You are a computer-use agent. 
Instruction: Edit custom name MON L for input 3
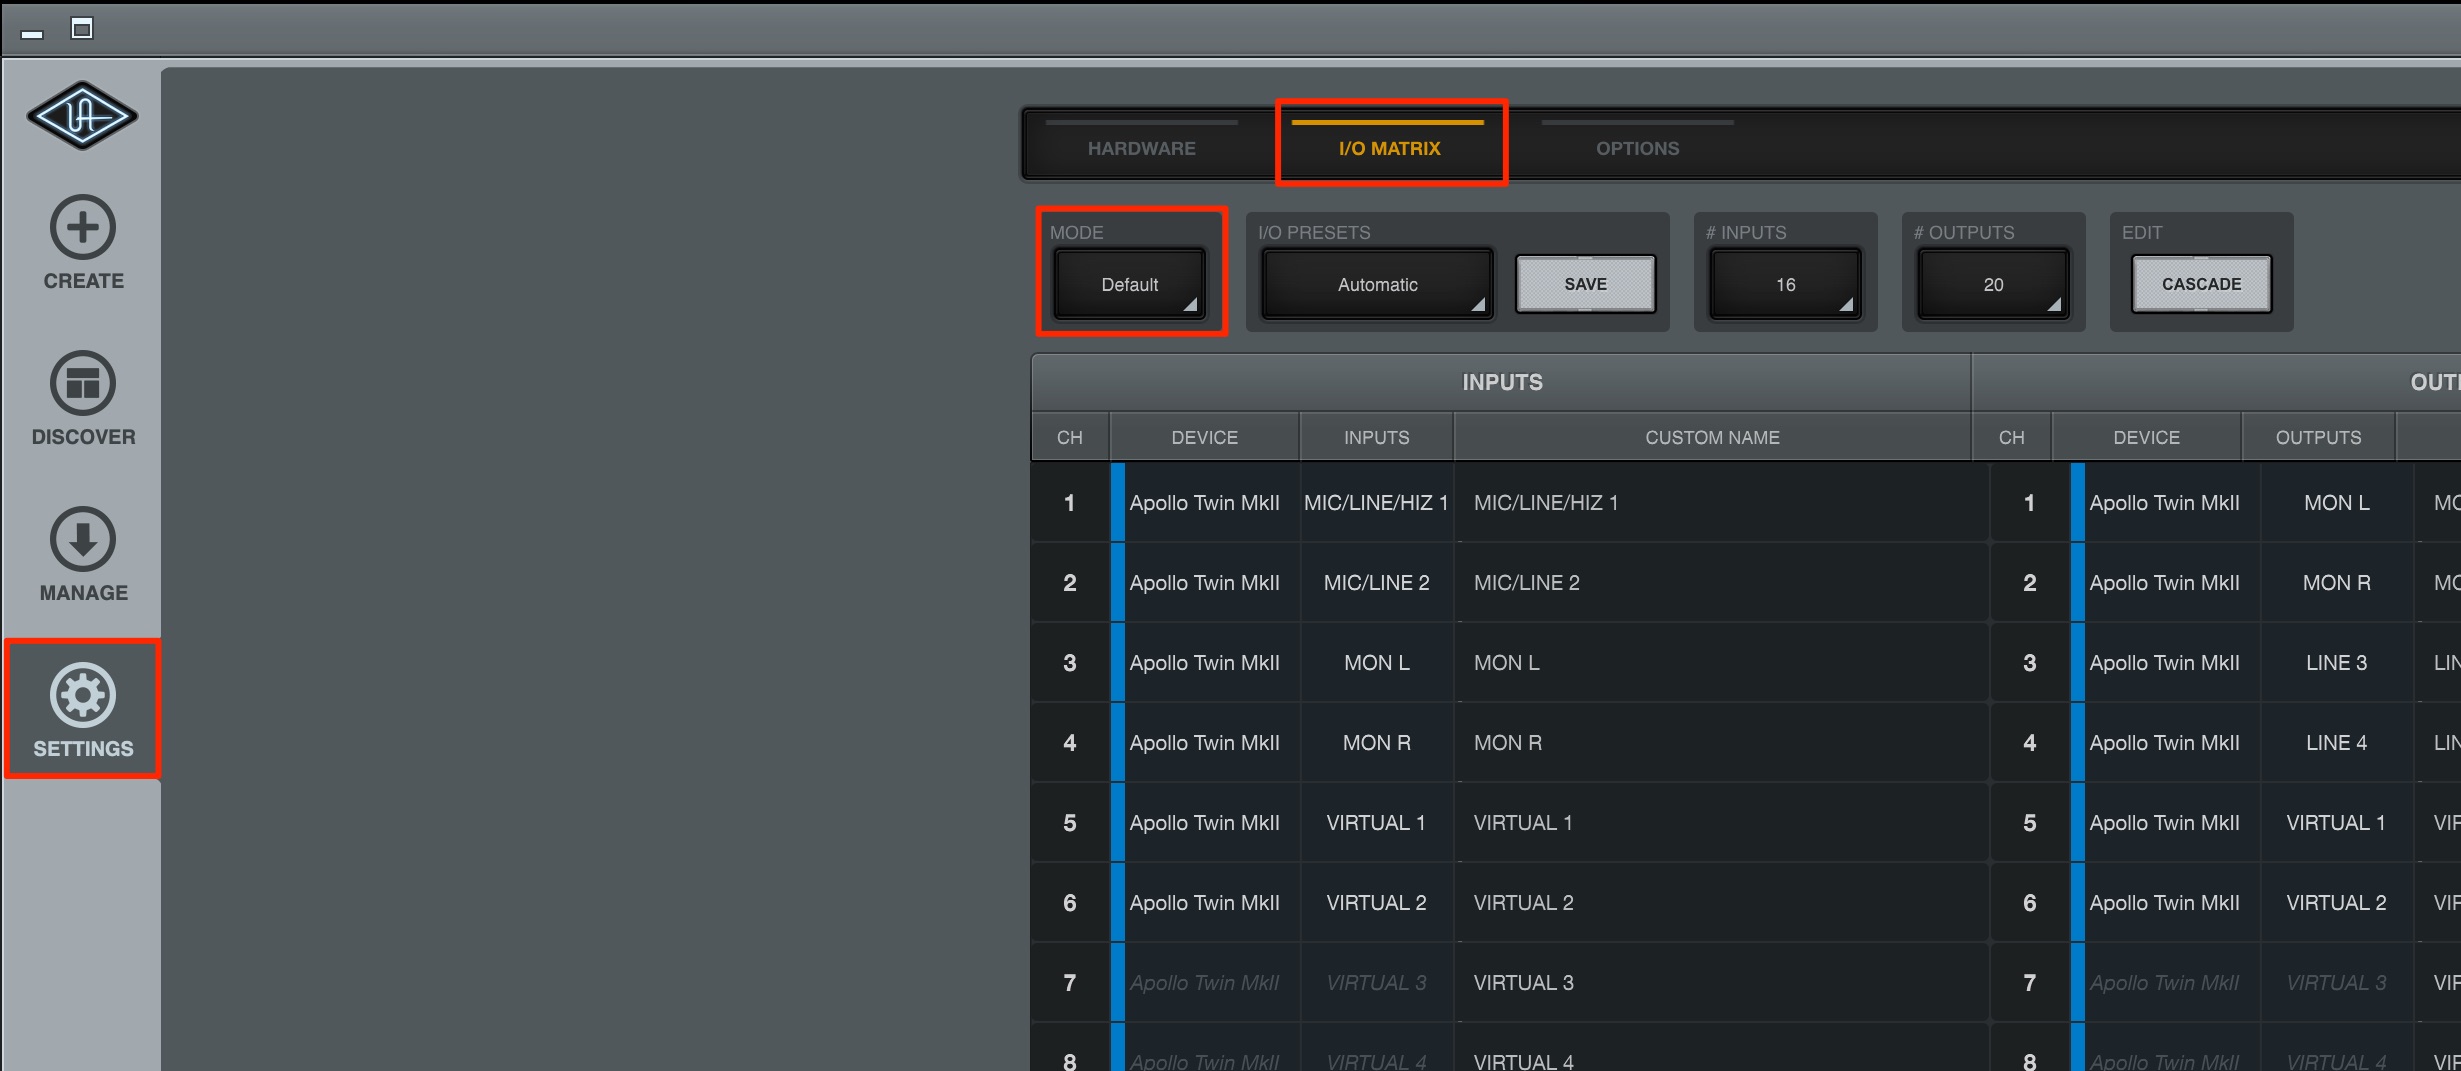click(1721, 662)
